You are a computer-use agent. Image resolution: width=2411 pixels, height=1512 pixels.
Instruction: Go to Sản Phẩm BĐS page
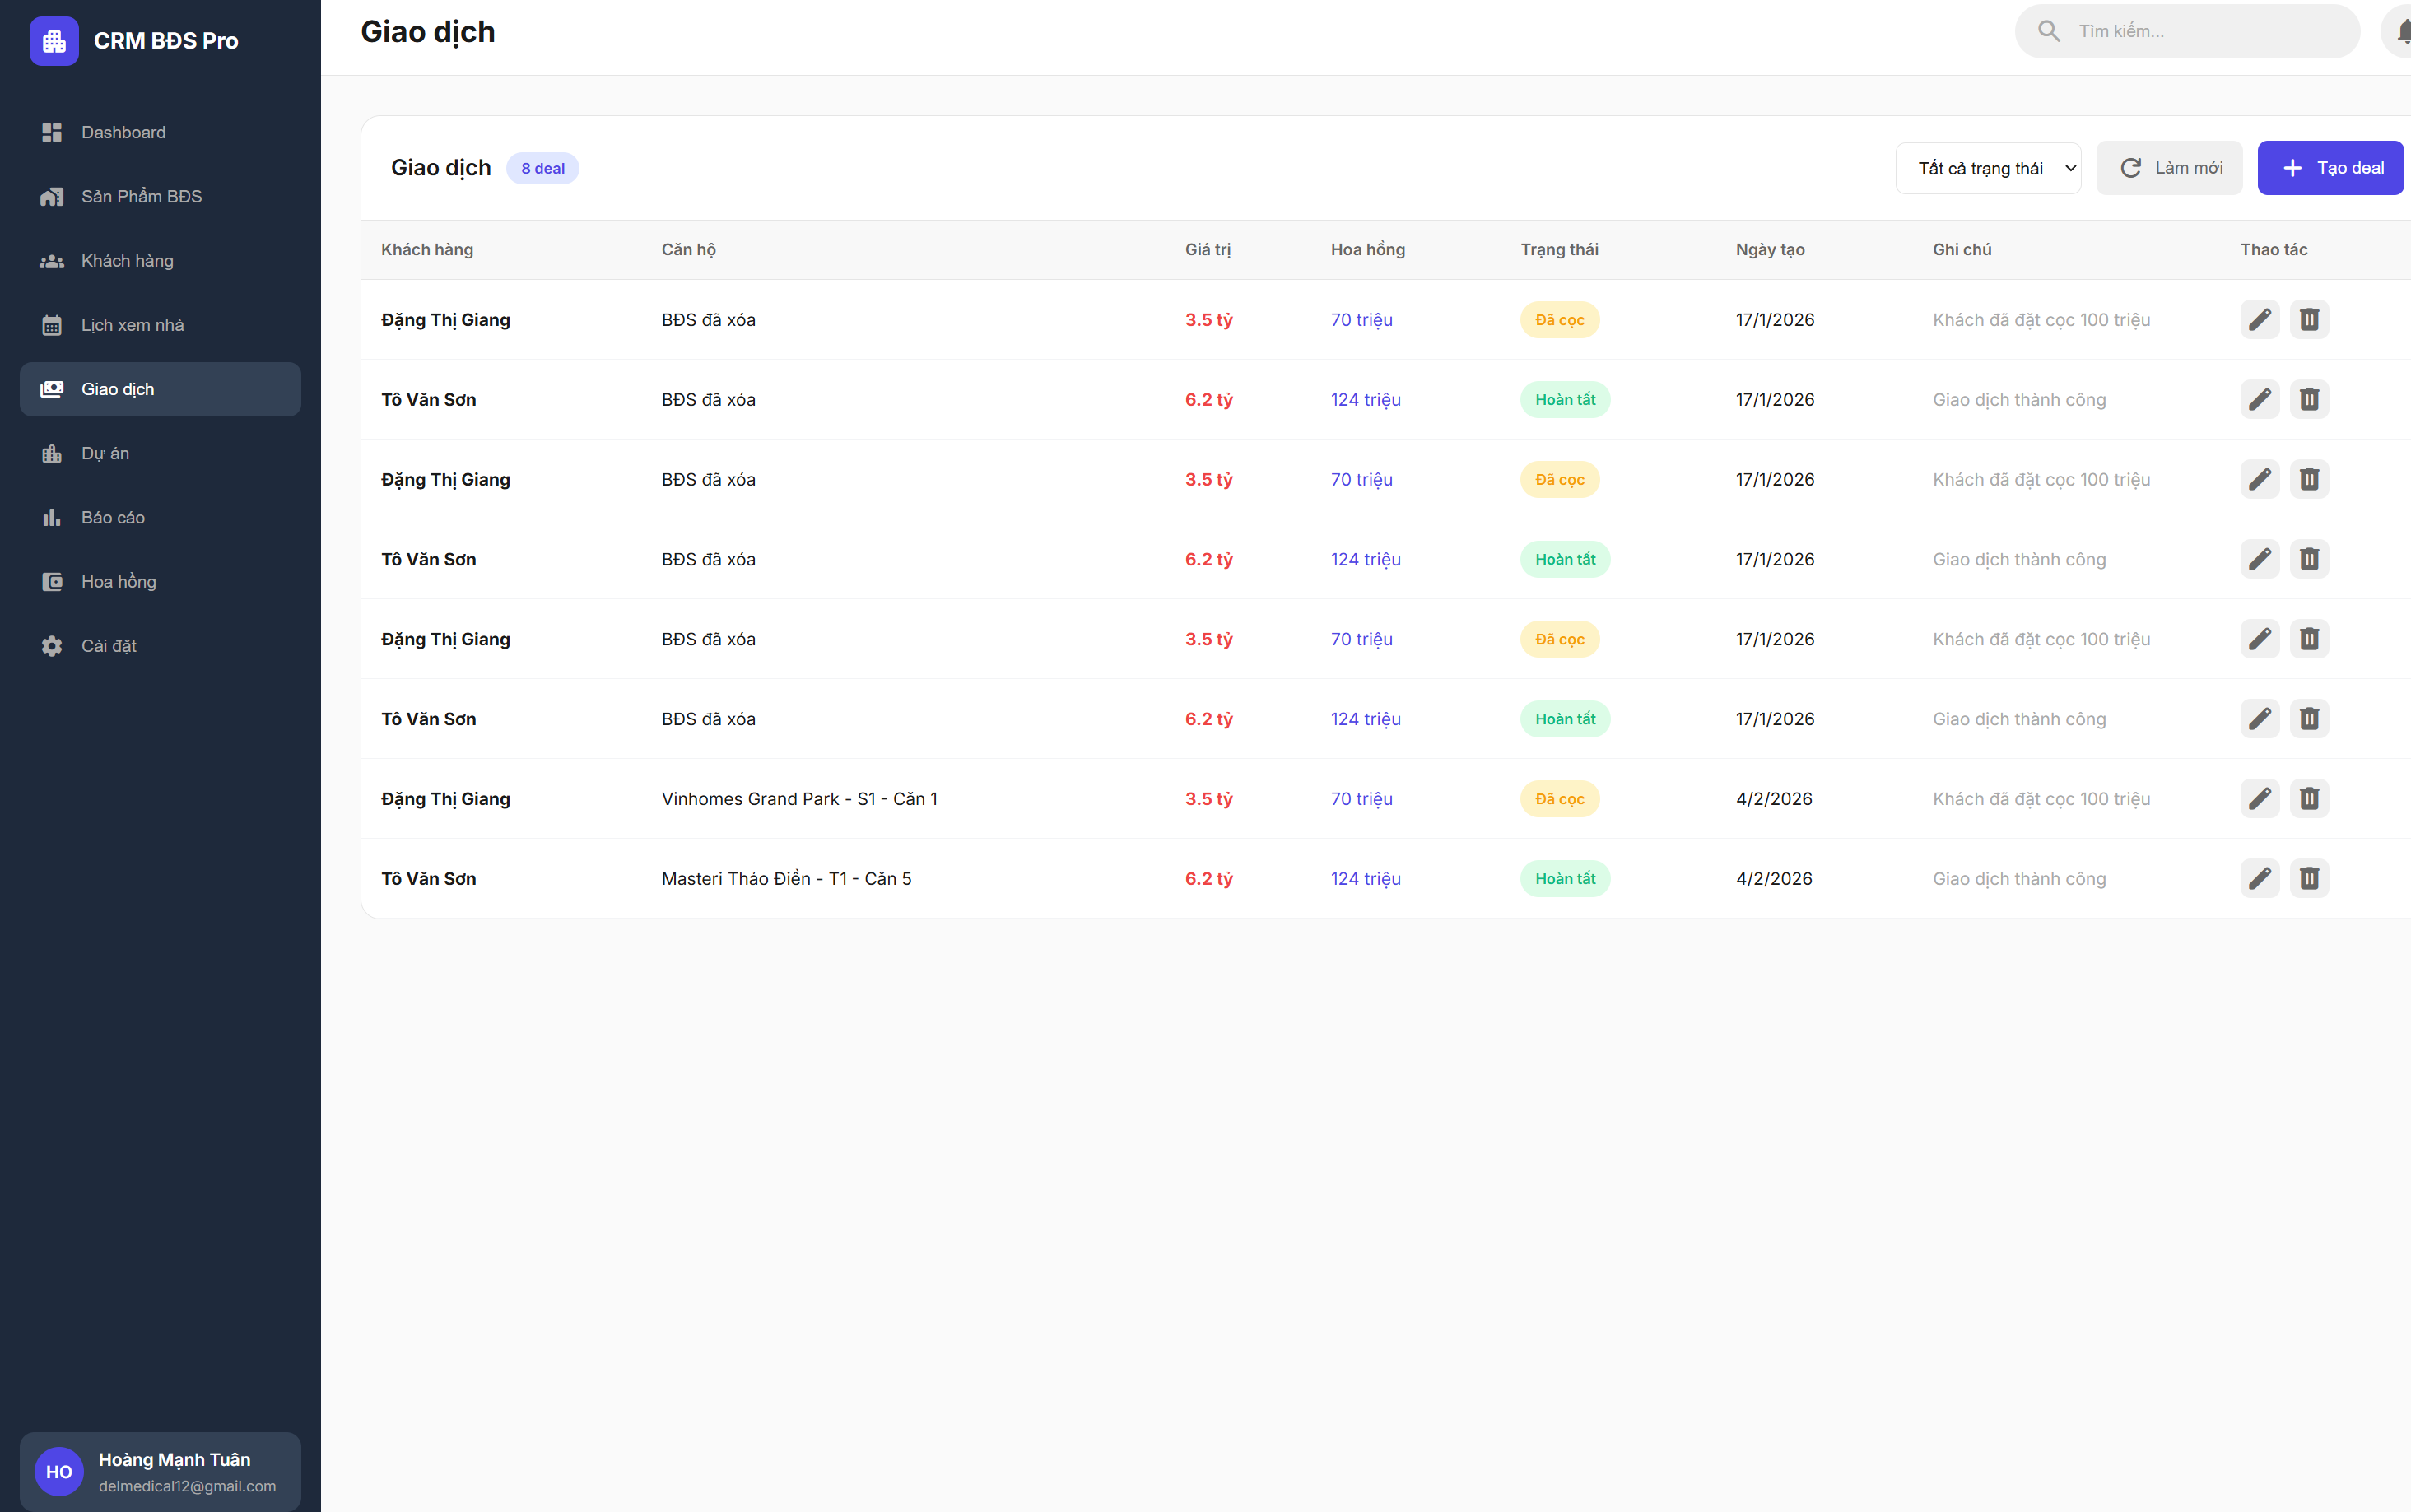(141, 196)
